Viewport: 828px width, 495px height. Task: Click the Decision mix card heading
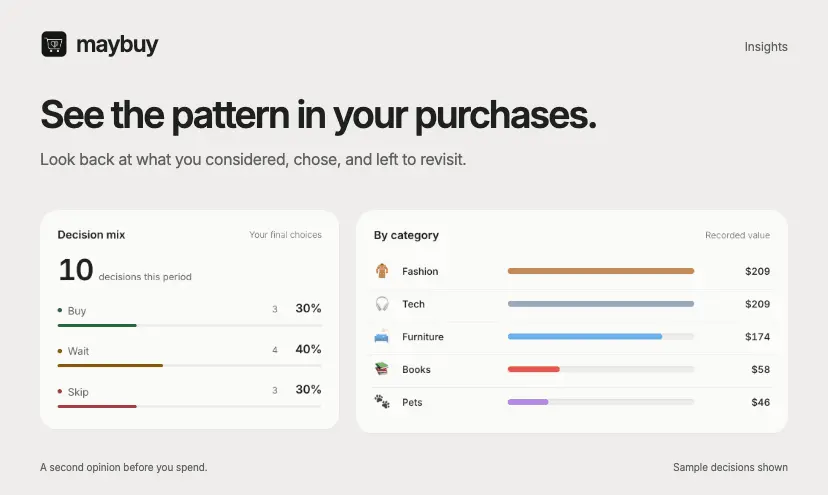click(x=91, y=235)
